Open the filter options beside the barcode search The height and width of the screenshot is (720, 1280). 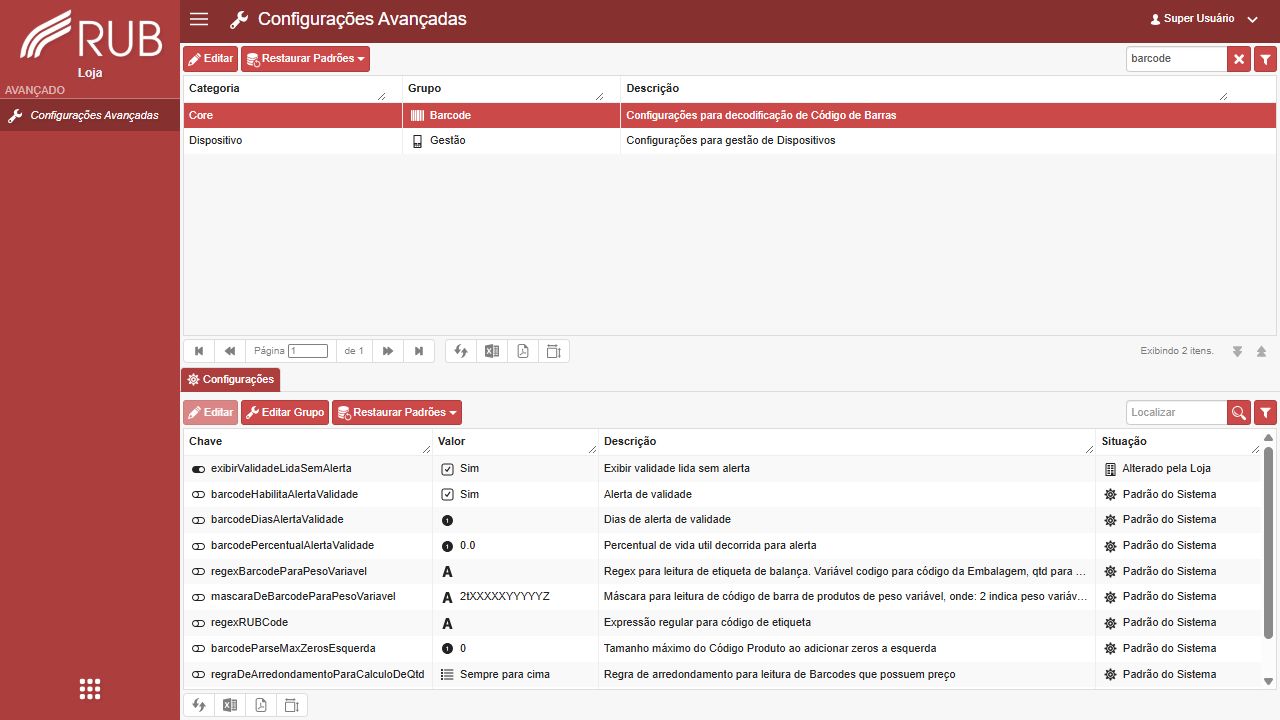pyautogui.click(x=1265, y=59)
